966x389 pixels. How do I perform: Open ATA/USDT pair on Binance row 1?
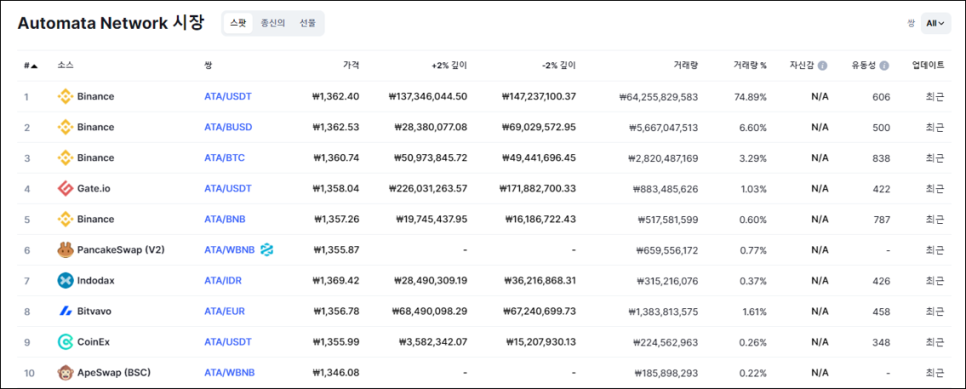pyautogui.click(x=228, y=97)
